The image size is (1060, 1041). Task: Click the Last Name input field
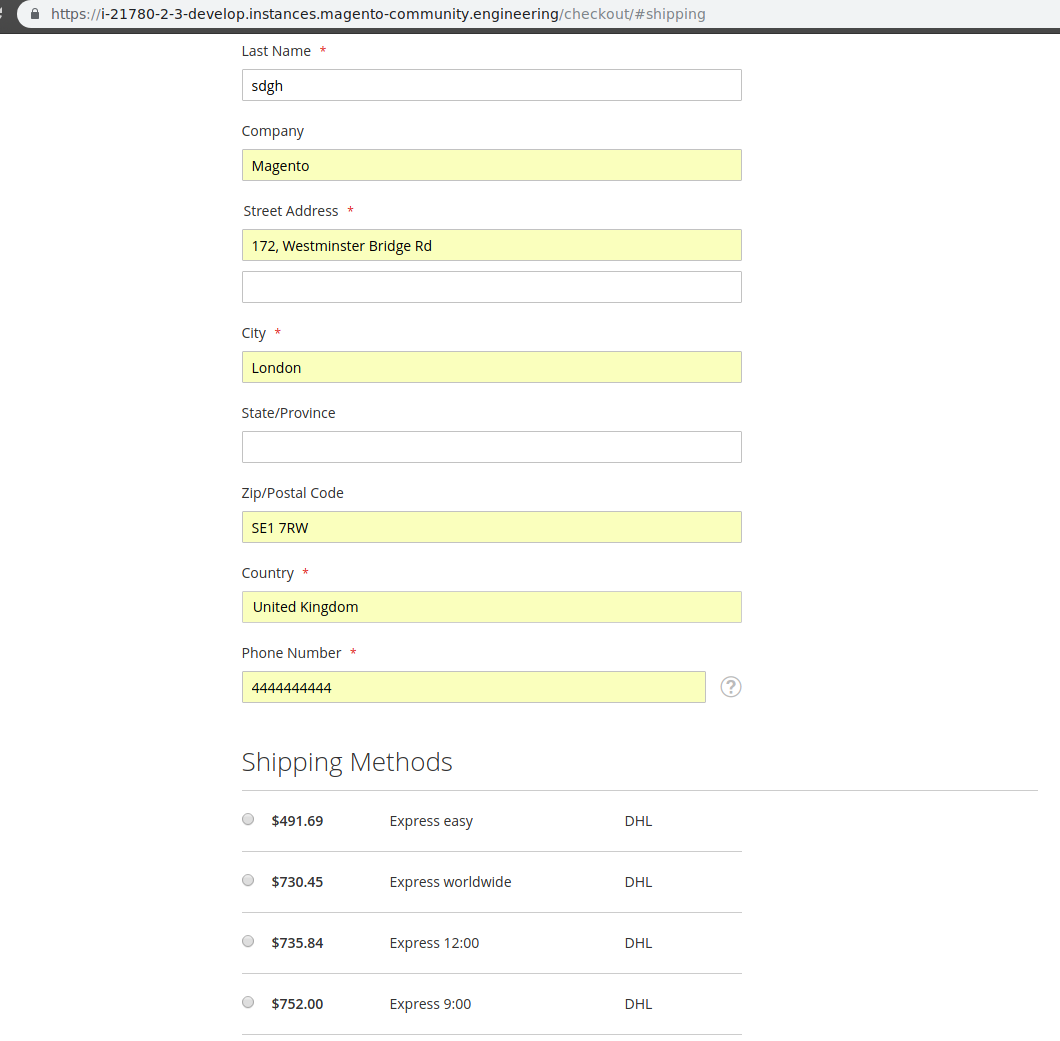491,85
